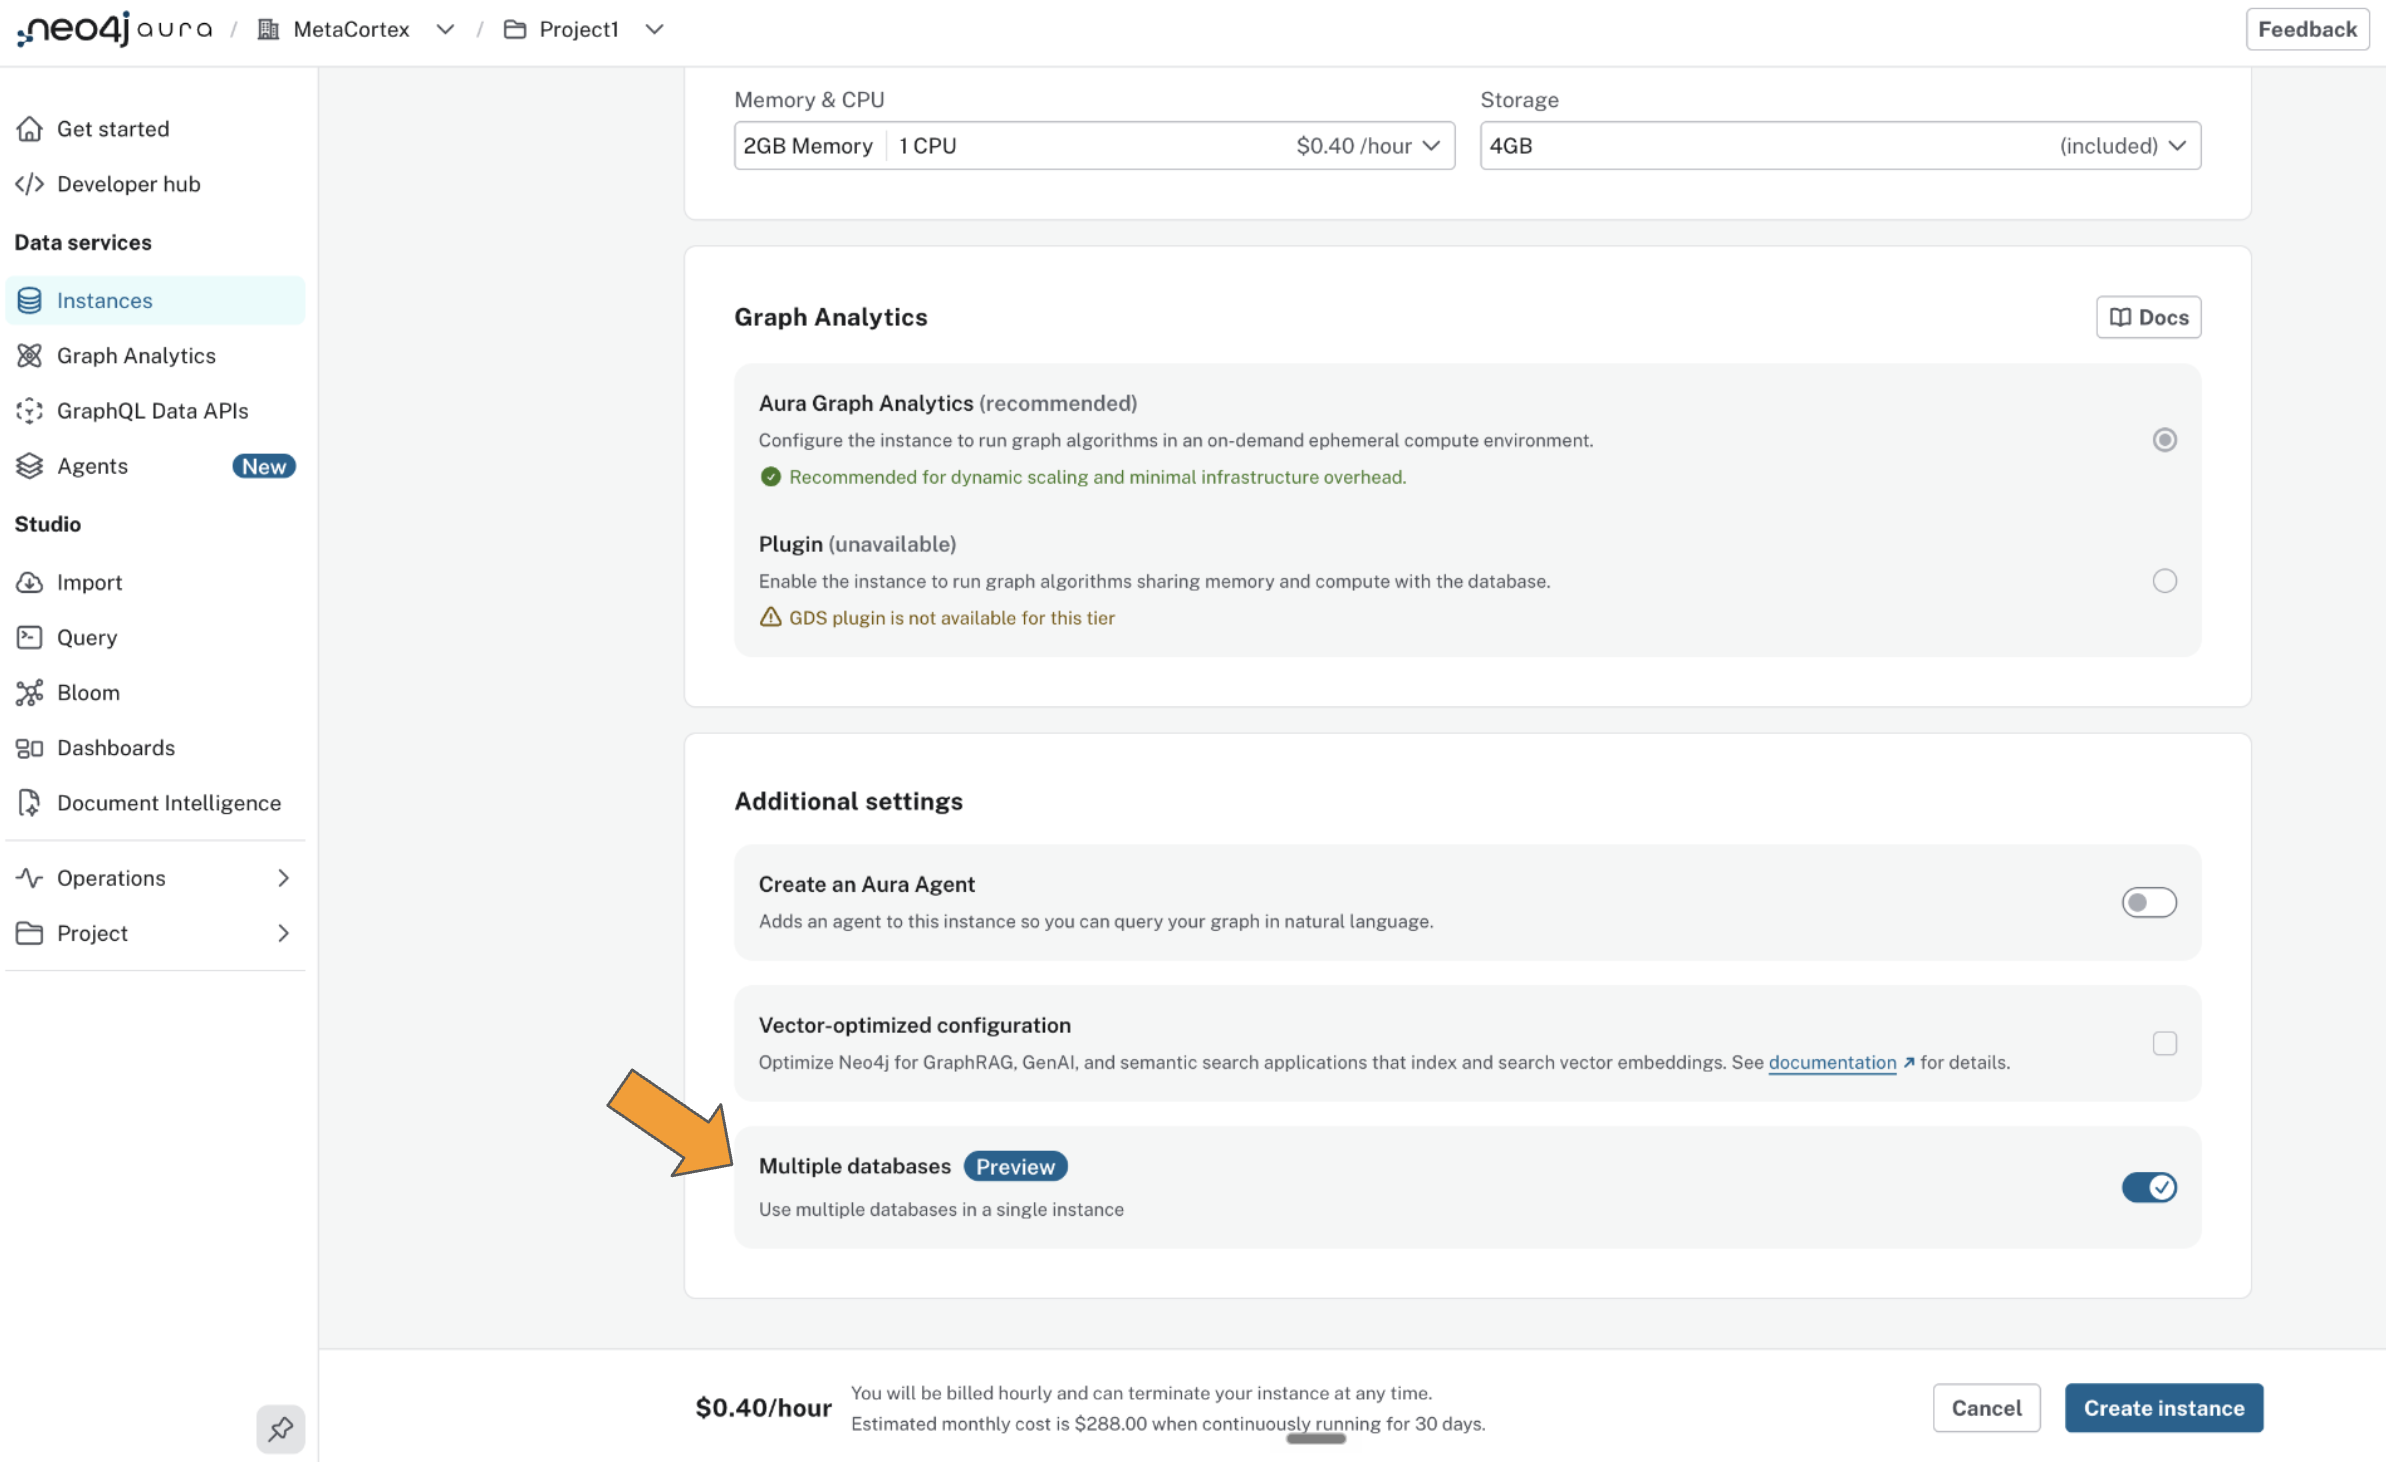Click the Dashboards icon
Image resolution: width=2386 pixels, height=1462 pixels.
coord(30,748)
